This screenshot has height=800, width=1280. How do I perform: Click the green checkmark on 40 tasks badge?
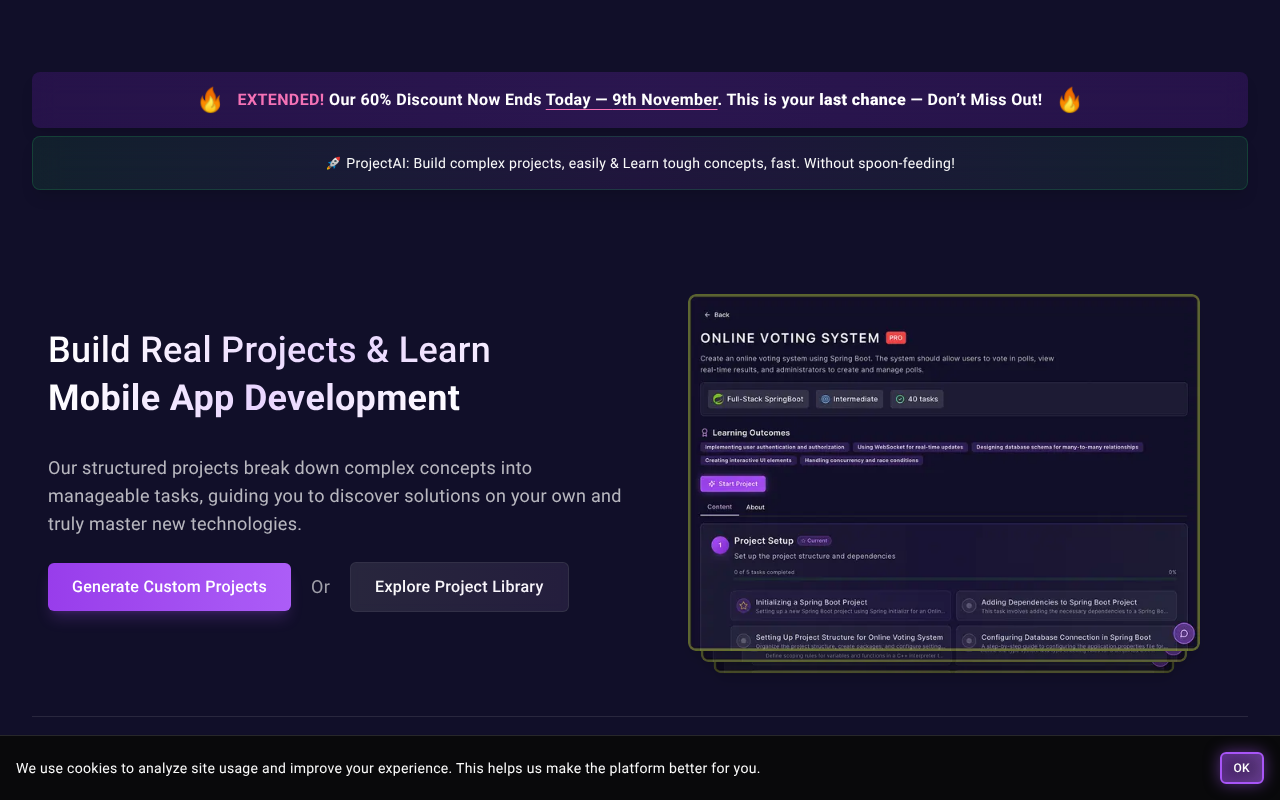[900, 399]
